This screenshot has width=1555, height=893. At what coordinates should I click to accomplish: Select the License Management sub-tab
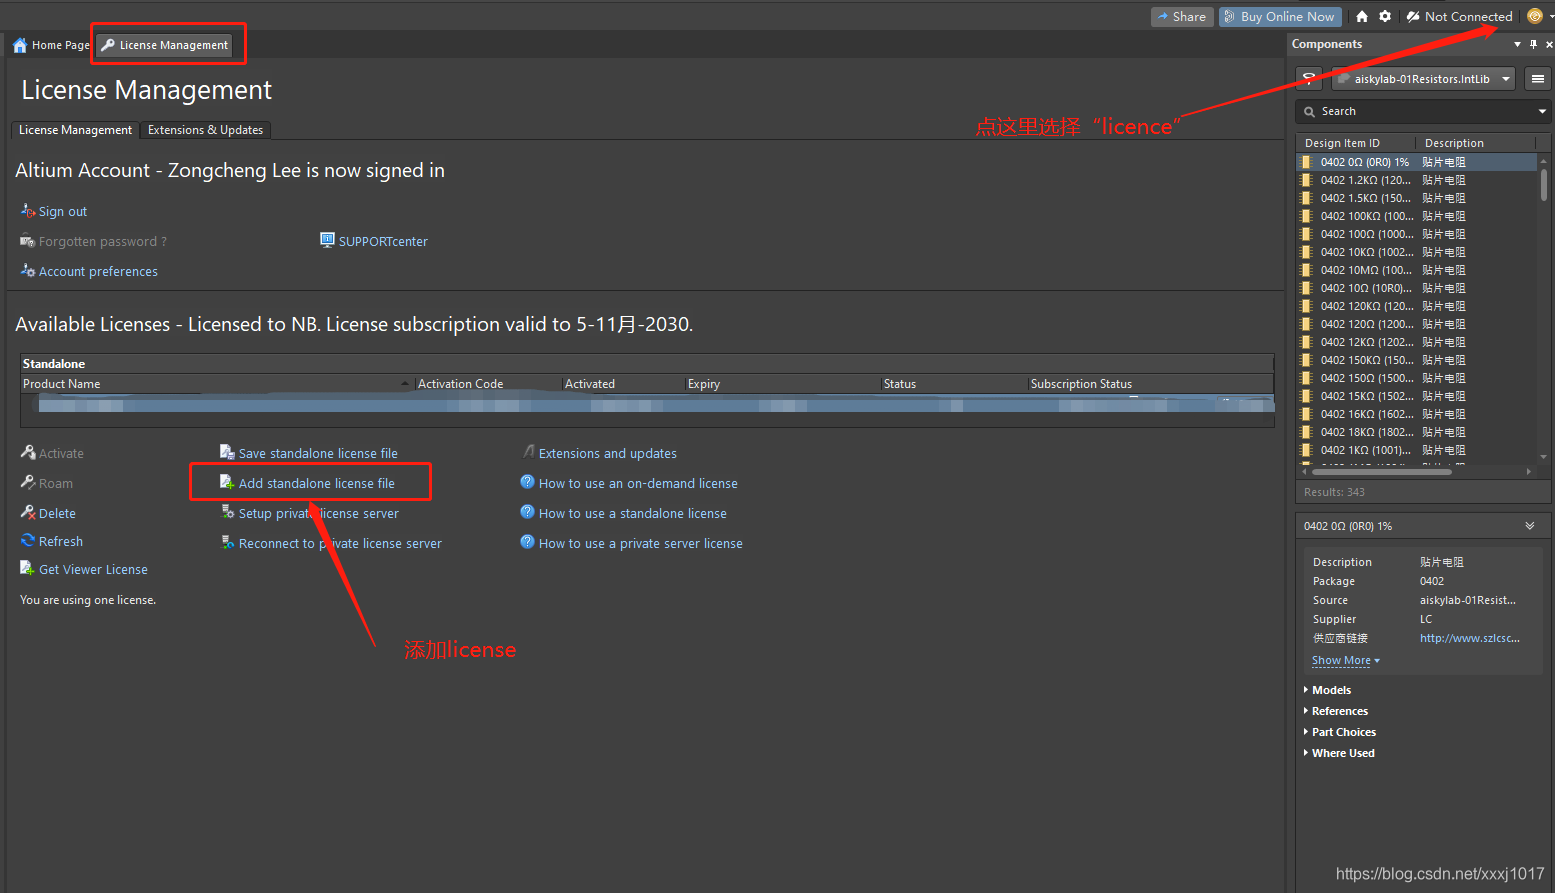click(x=75, y=130)
